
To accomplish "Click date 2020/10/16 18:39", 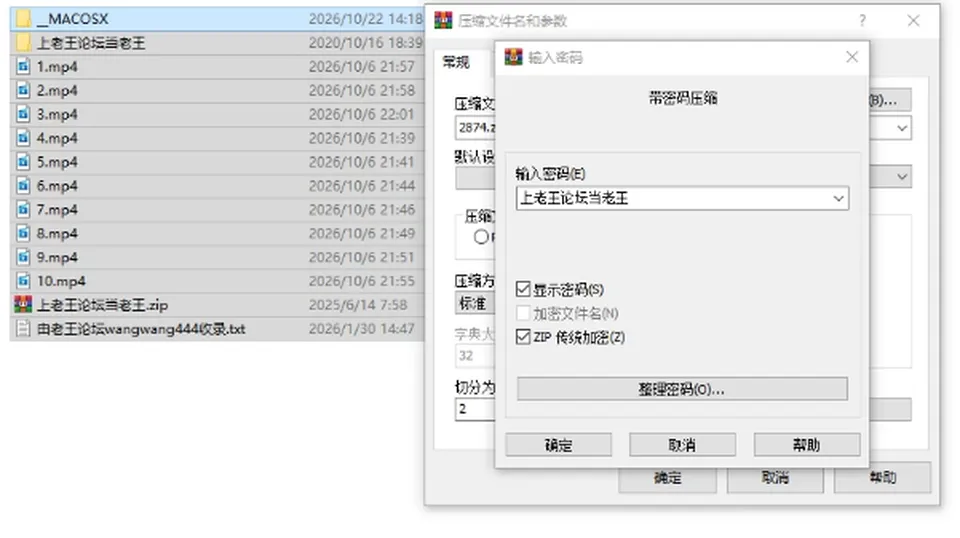I will tap(366, 43).
